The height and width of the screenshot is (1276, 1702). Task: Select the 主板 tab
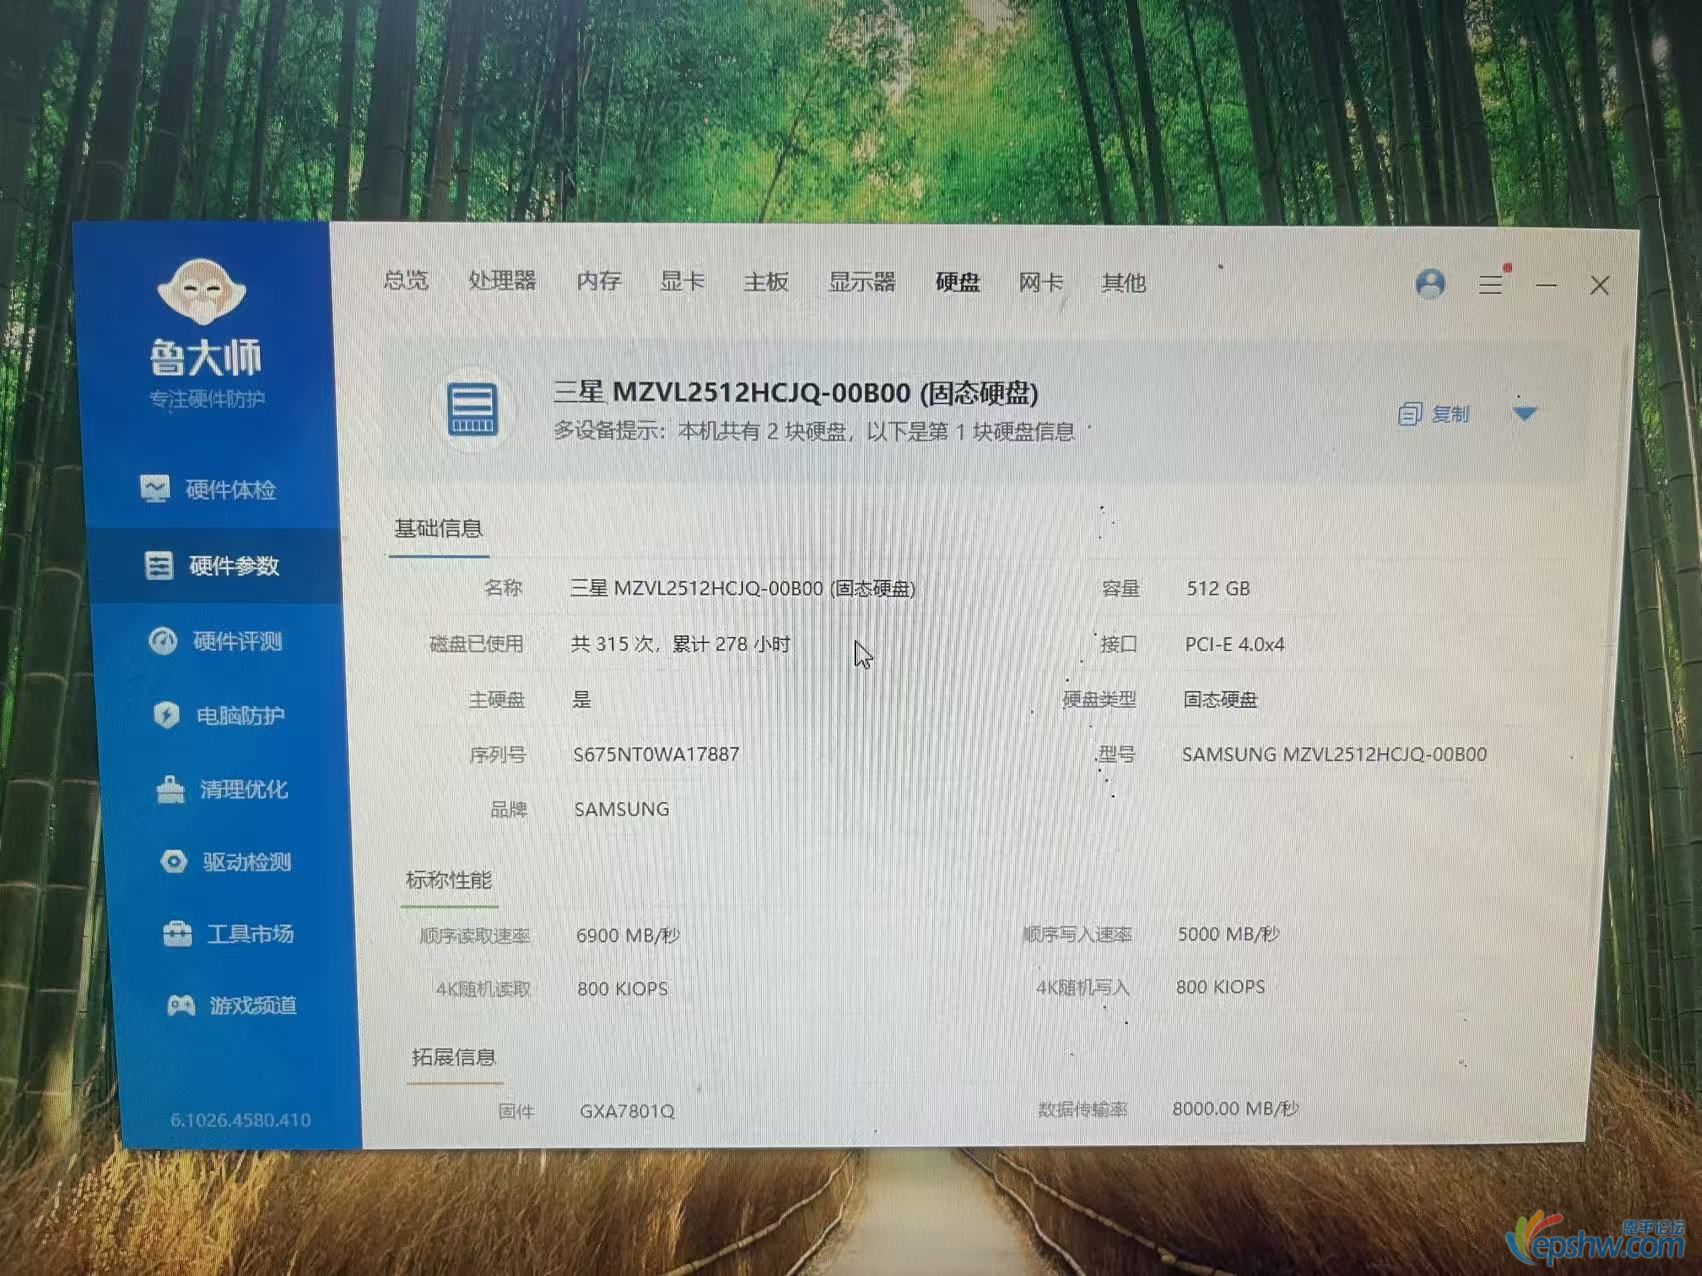tap(766, 282)
